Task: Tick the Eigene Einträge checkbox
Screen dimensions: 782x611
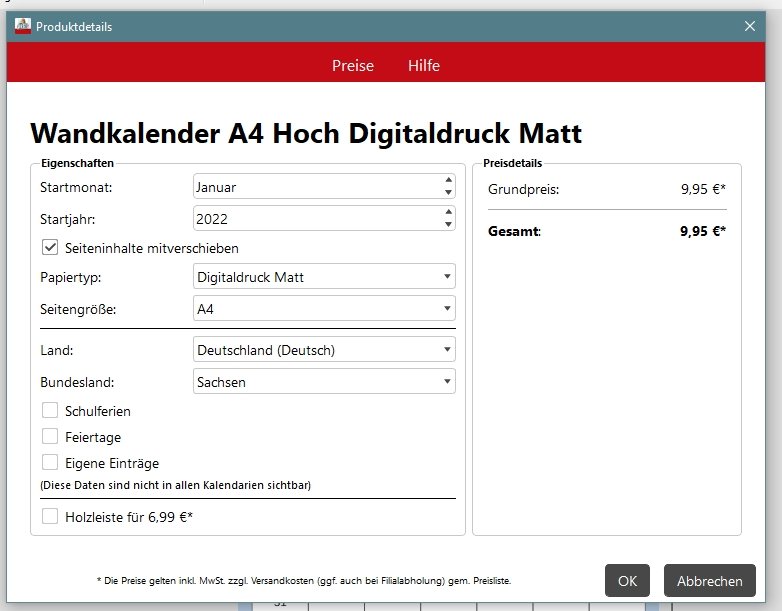Action: [50, 463]
